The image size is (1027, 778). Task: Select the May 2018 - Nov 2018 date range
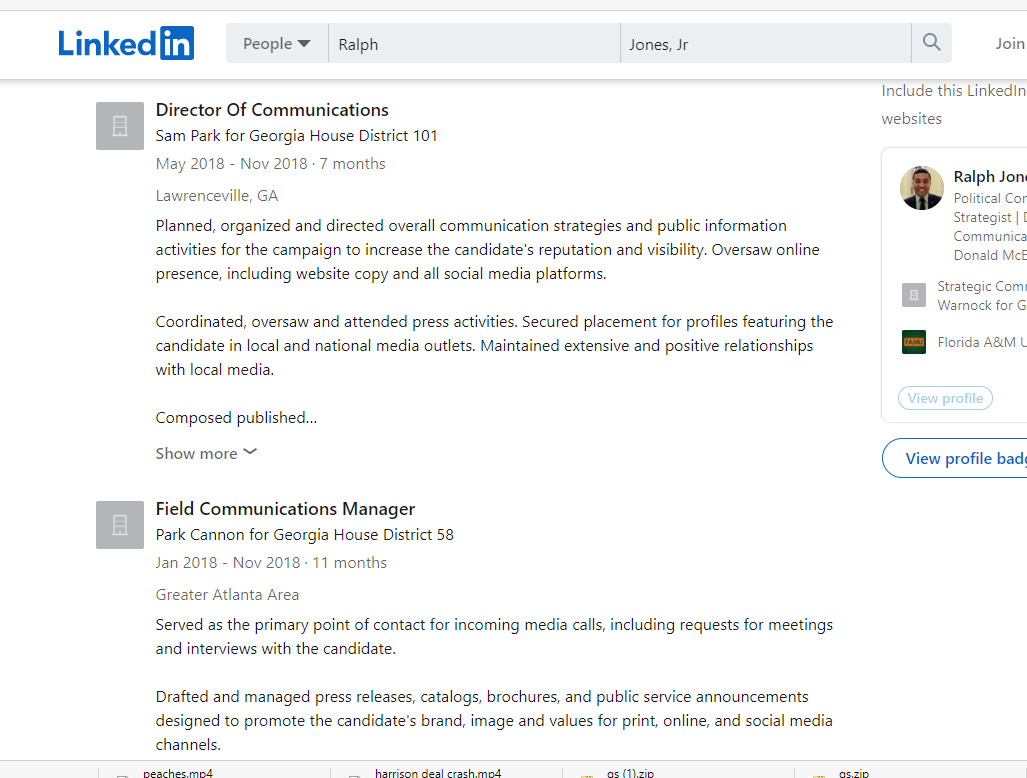point(232,164)
